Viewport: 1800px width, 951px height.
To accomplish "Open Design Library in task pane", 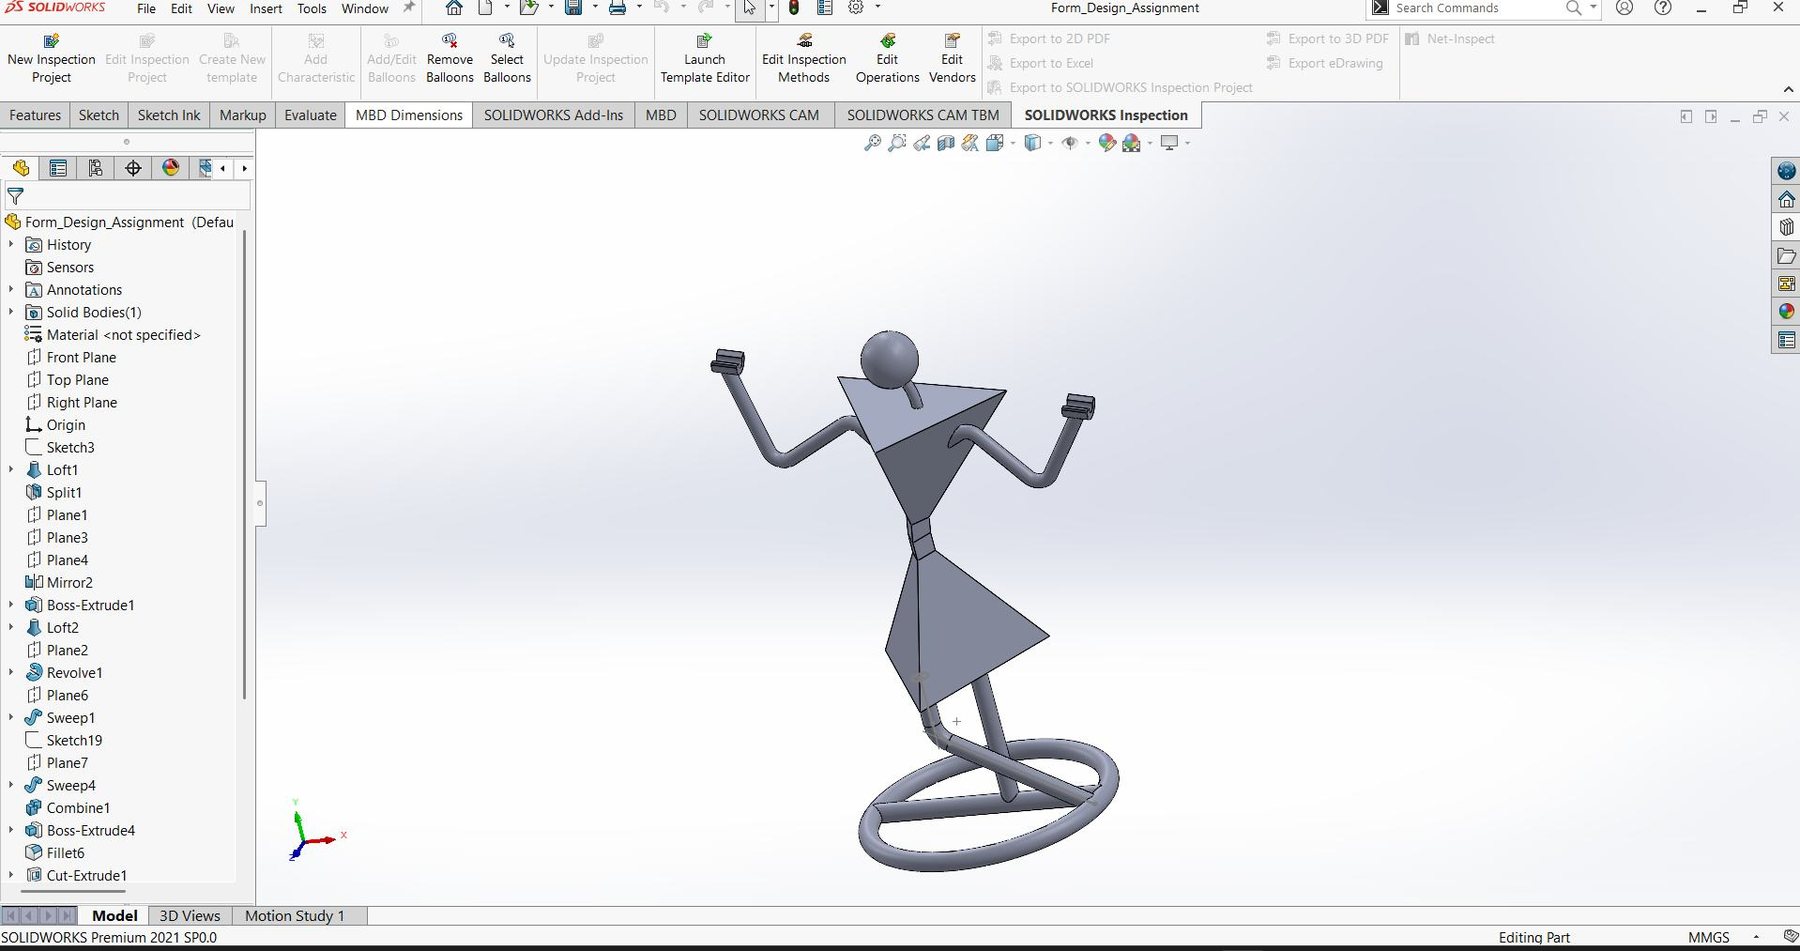I will pyautogui.click(x=1786, y=228).
